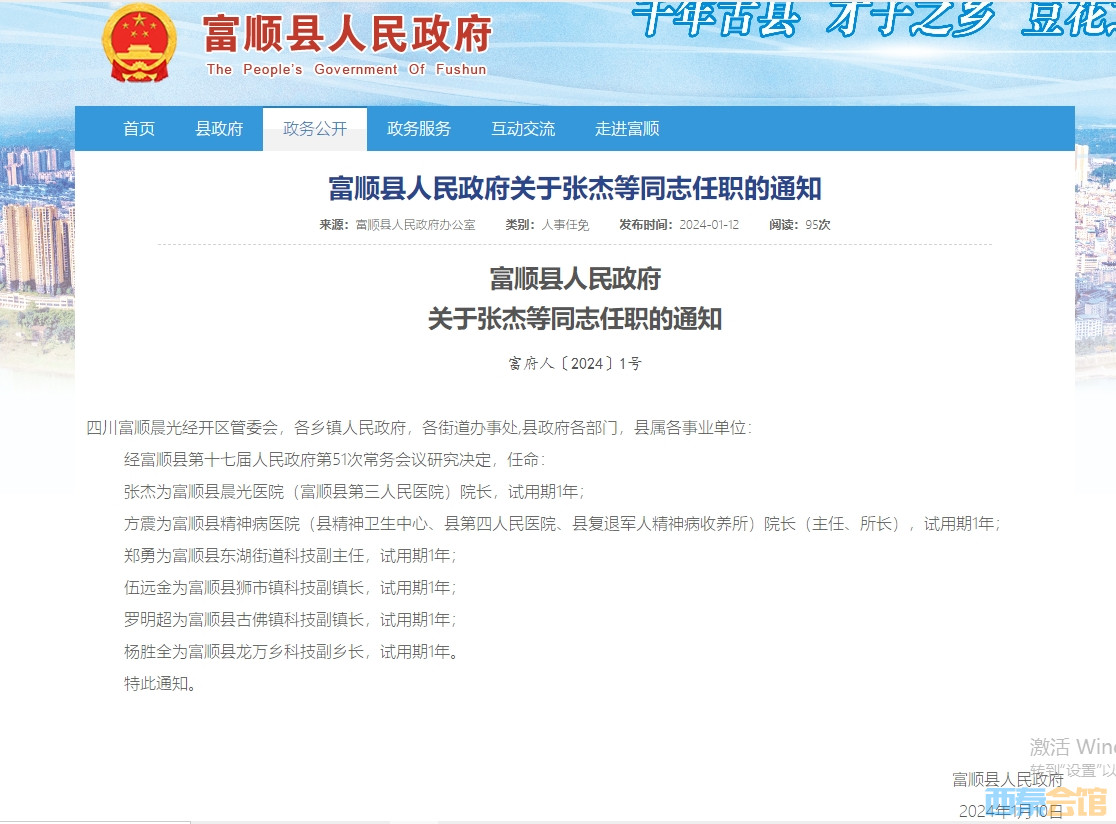1116x824 pixels.
Task: Visit the 走进富顺 navigation tab
Action: click(627, 129)
